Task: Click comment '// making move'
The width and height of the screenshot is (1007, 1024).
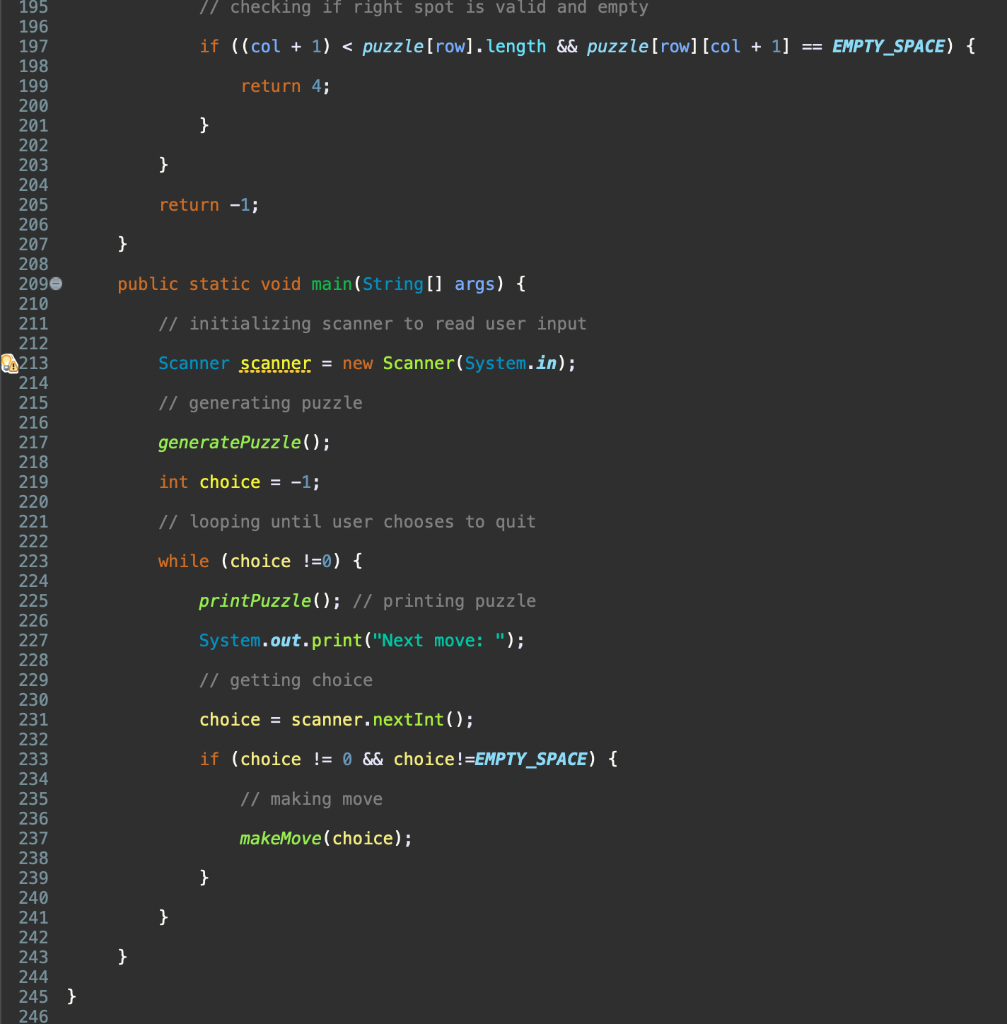Action: tap(312, 799)
